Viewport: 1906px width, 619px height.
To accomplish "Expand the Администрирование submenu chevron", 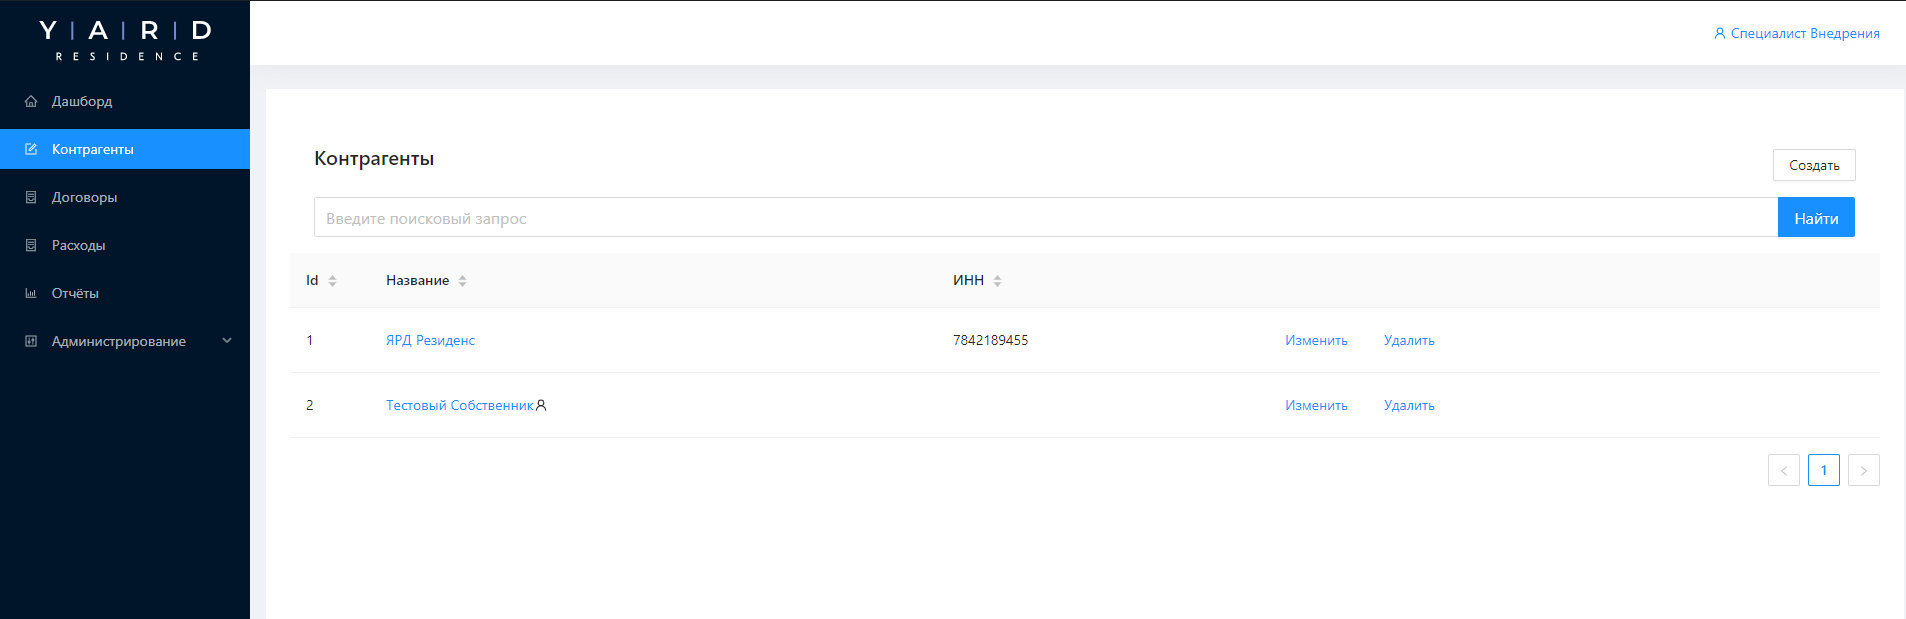I will click(x=227, y=341).
